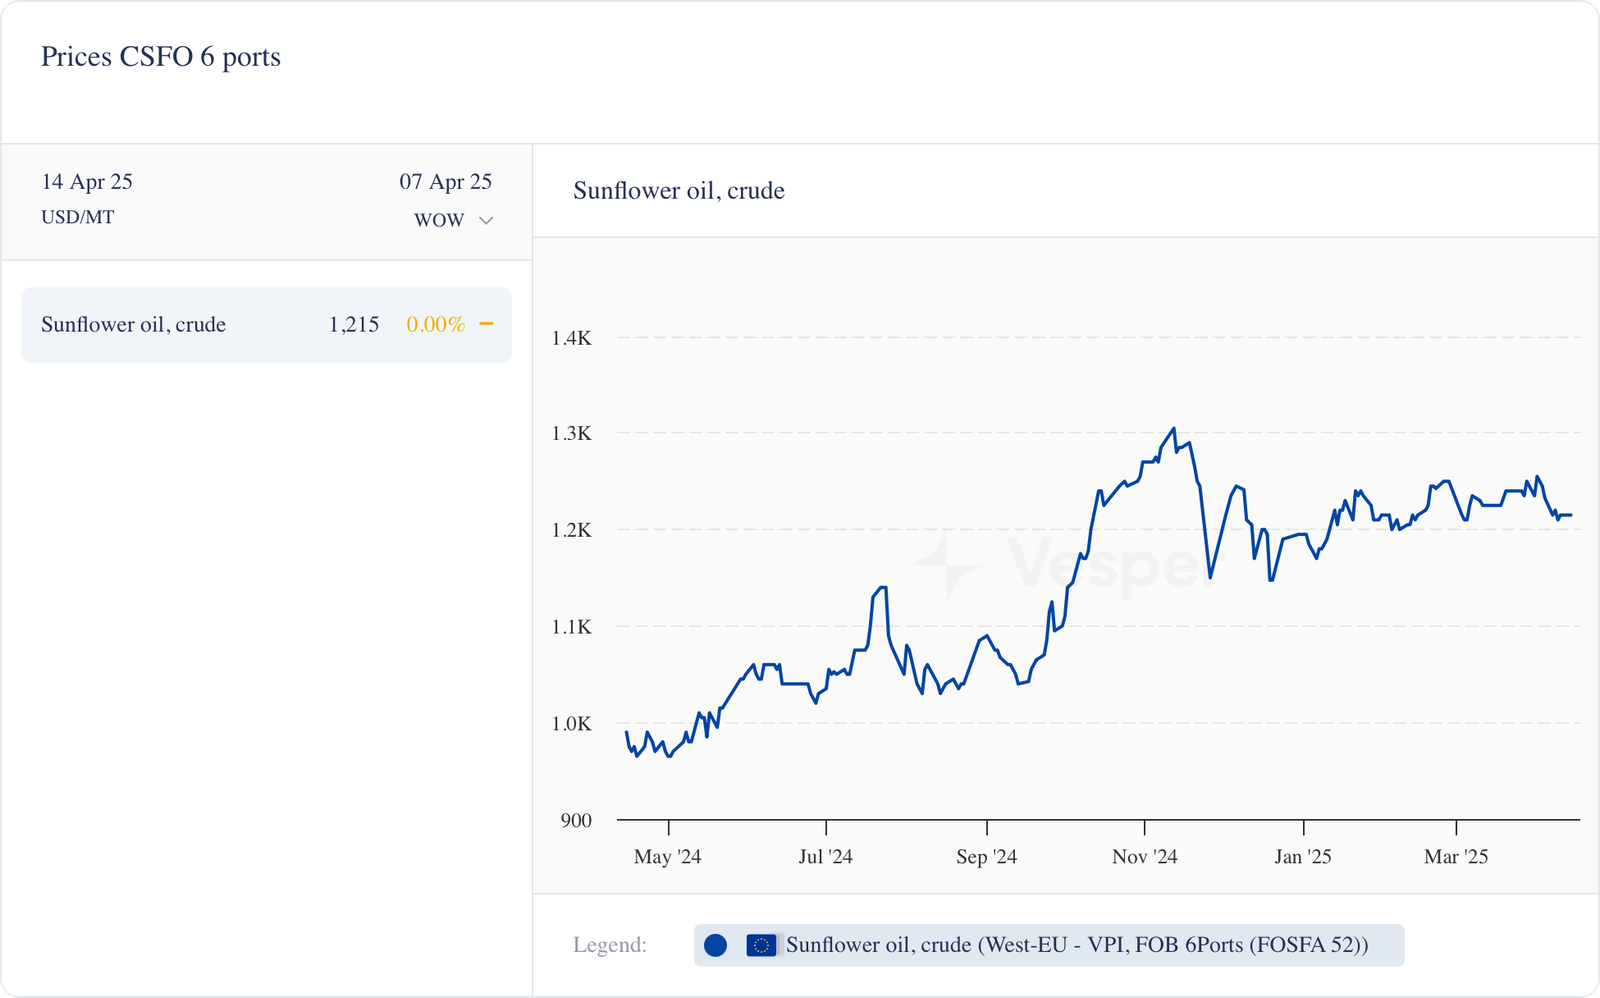Click the 14 Apr 25 date header

87,182
